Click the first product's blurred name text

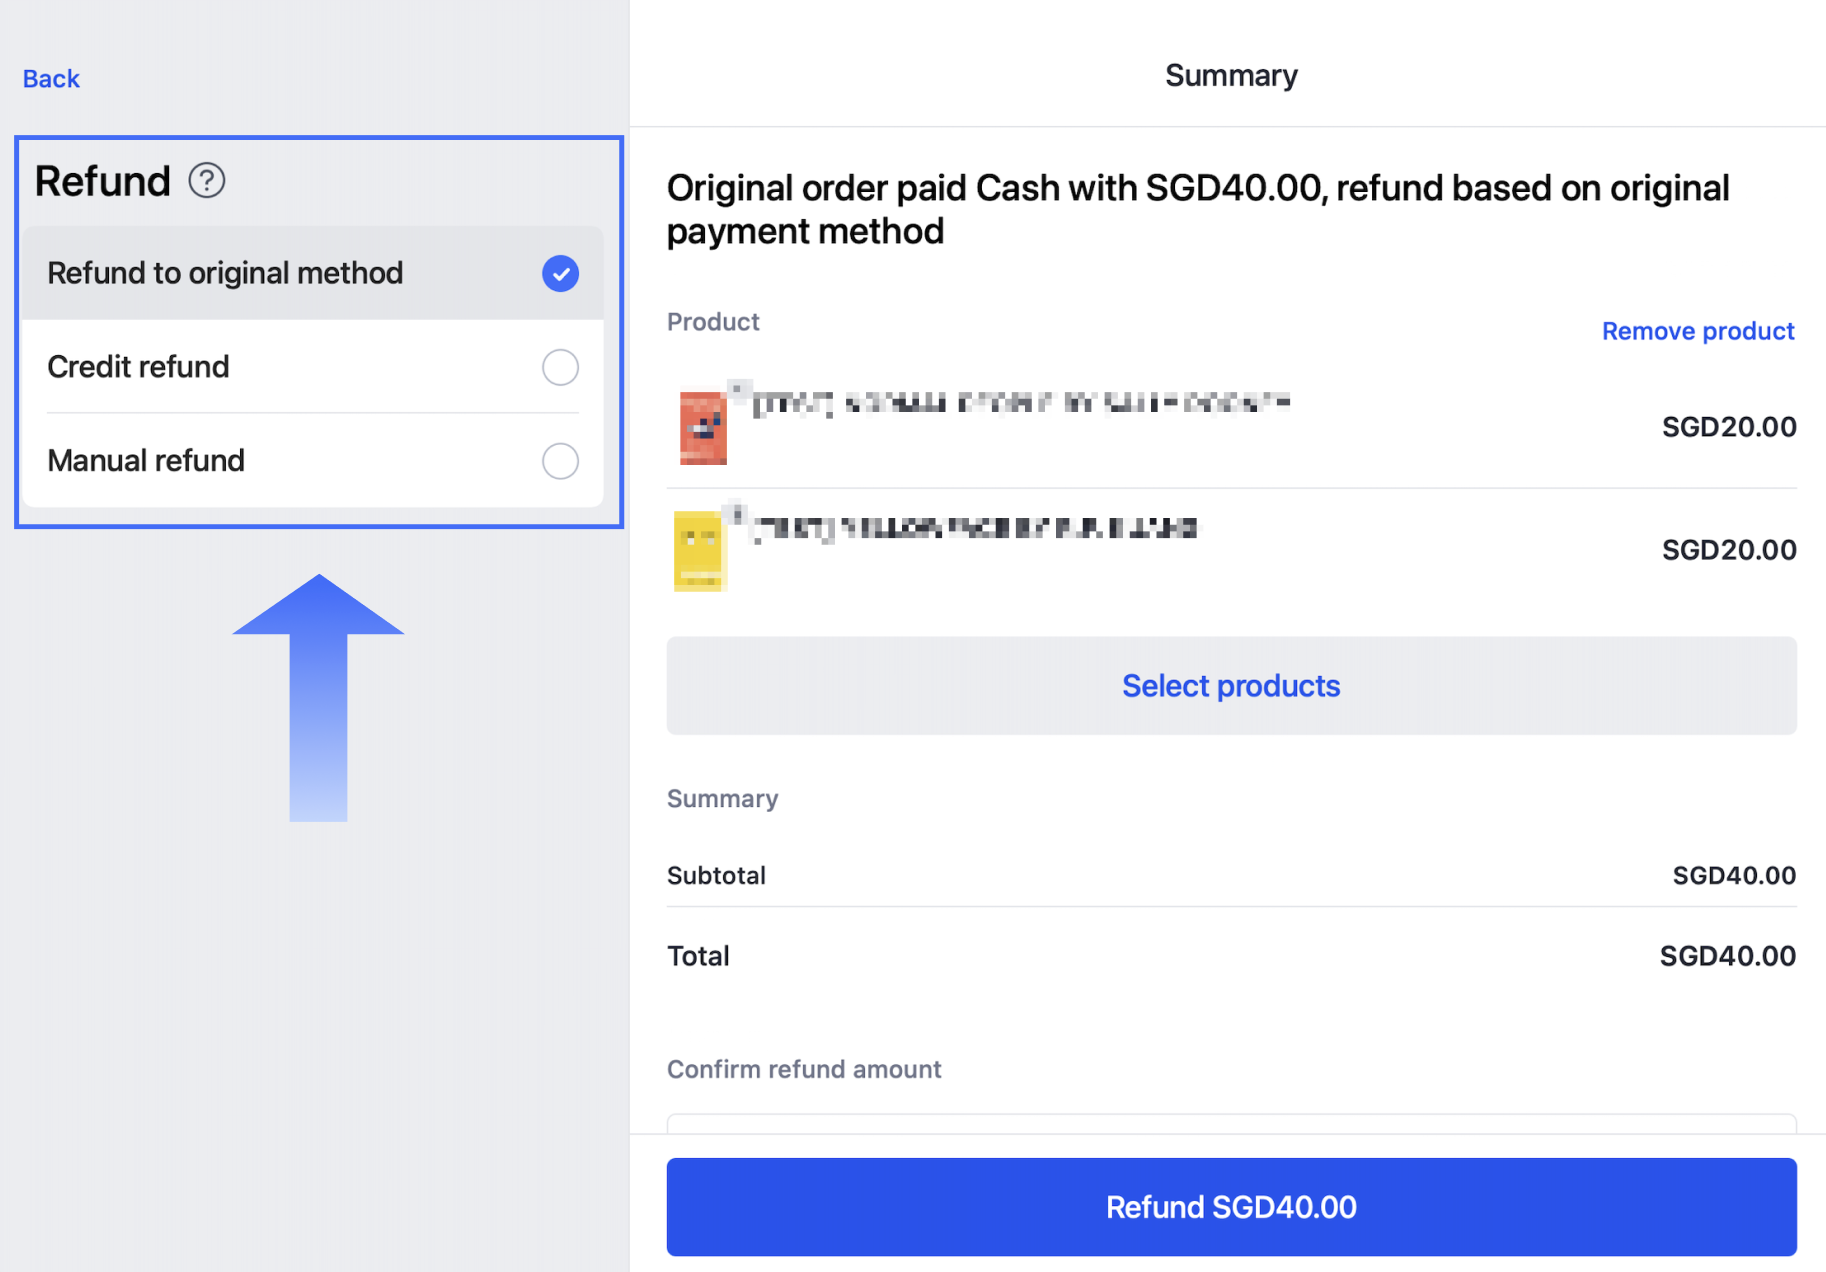pos(1021,403)
